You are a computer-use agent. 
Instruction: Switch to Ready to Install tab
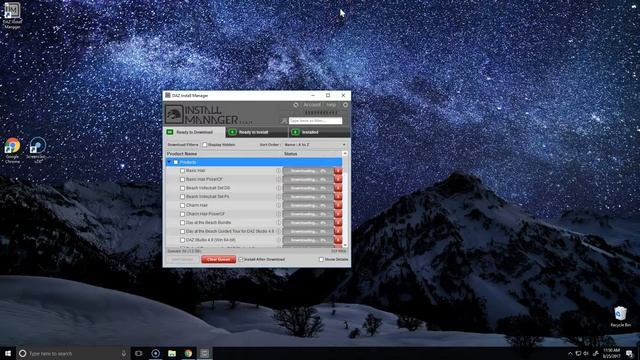pos(257,132)
